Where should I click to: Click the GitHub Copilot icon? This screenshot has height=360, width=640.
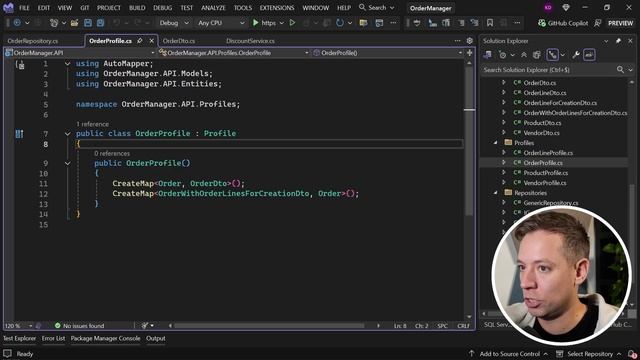pos(542,23)
